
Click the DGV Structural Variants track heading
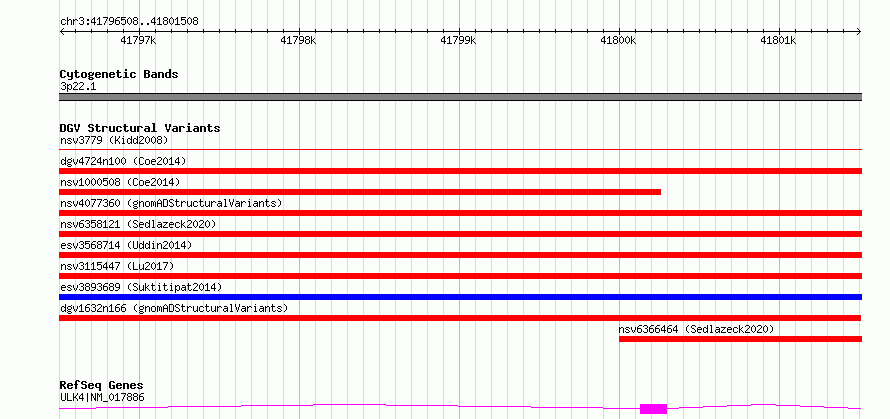(140, 128)
